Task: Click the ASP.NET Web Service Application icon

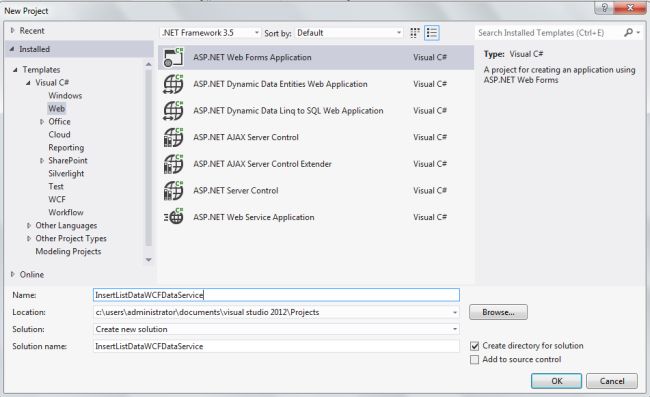Action: coord(173,217)
